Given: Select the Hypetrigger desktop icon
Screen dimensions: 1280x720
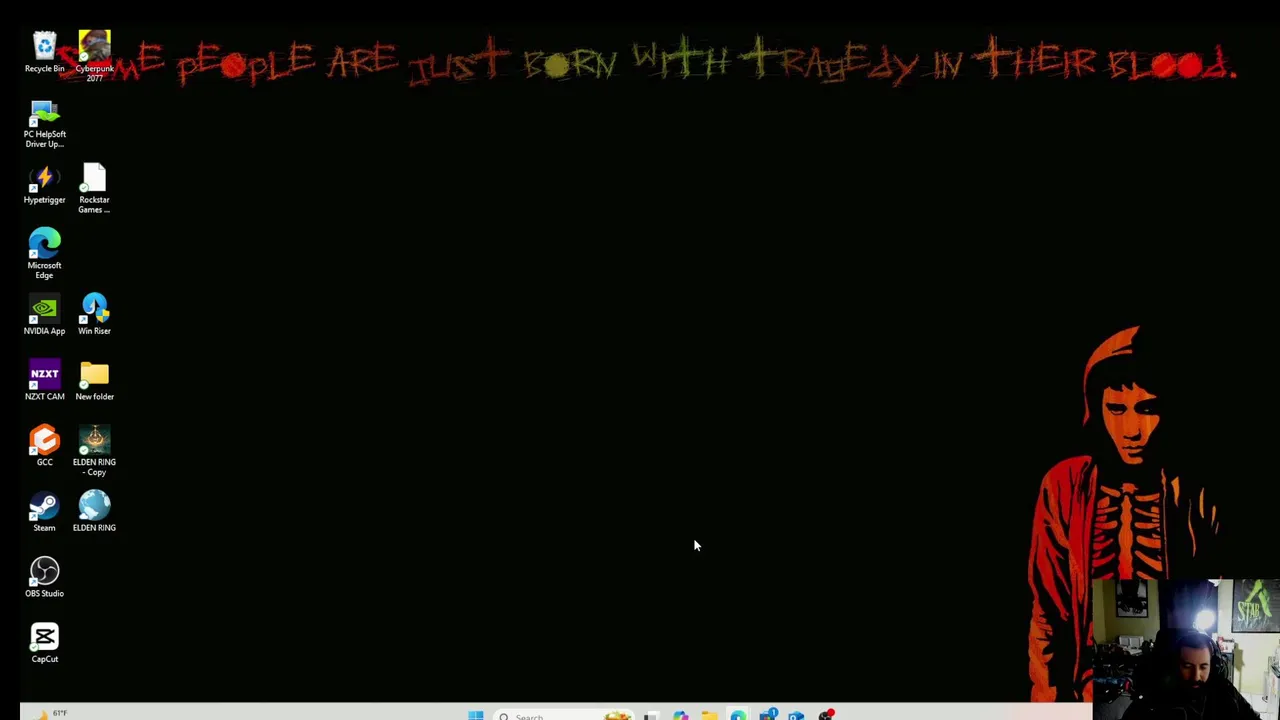Looking at the screenshot, I should (x=44, y=186).
